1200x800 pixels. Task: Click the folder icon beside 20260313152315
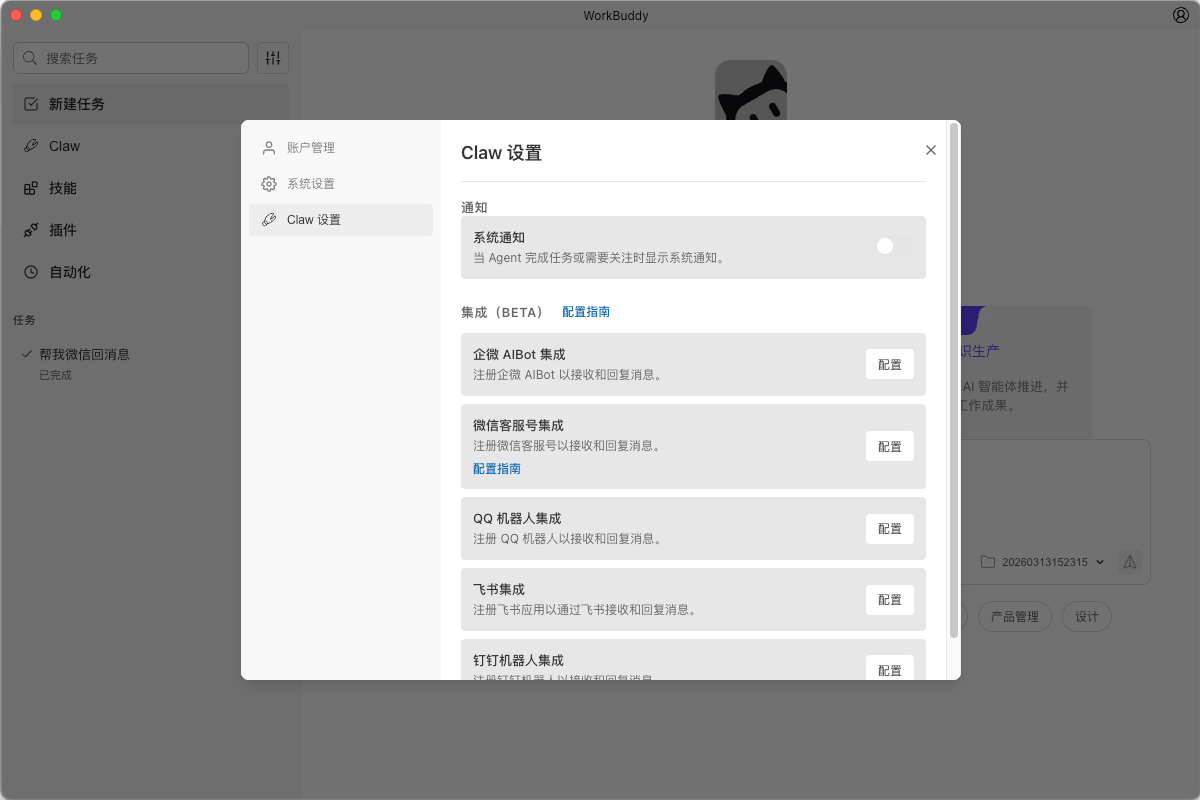(x=988, y=562)
